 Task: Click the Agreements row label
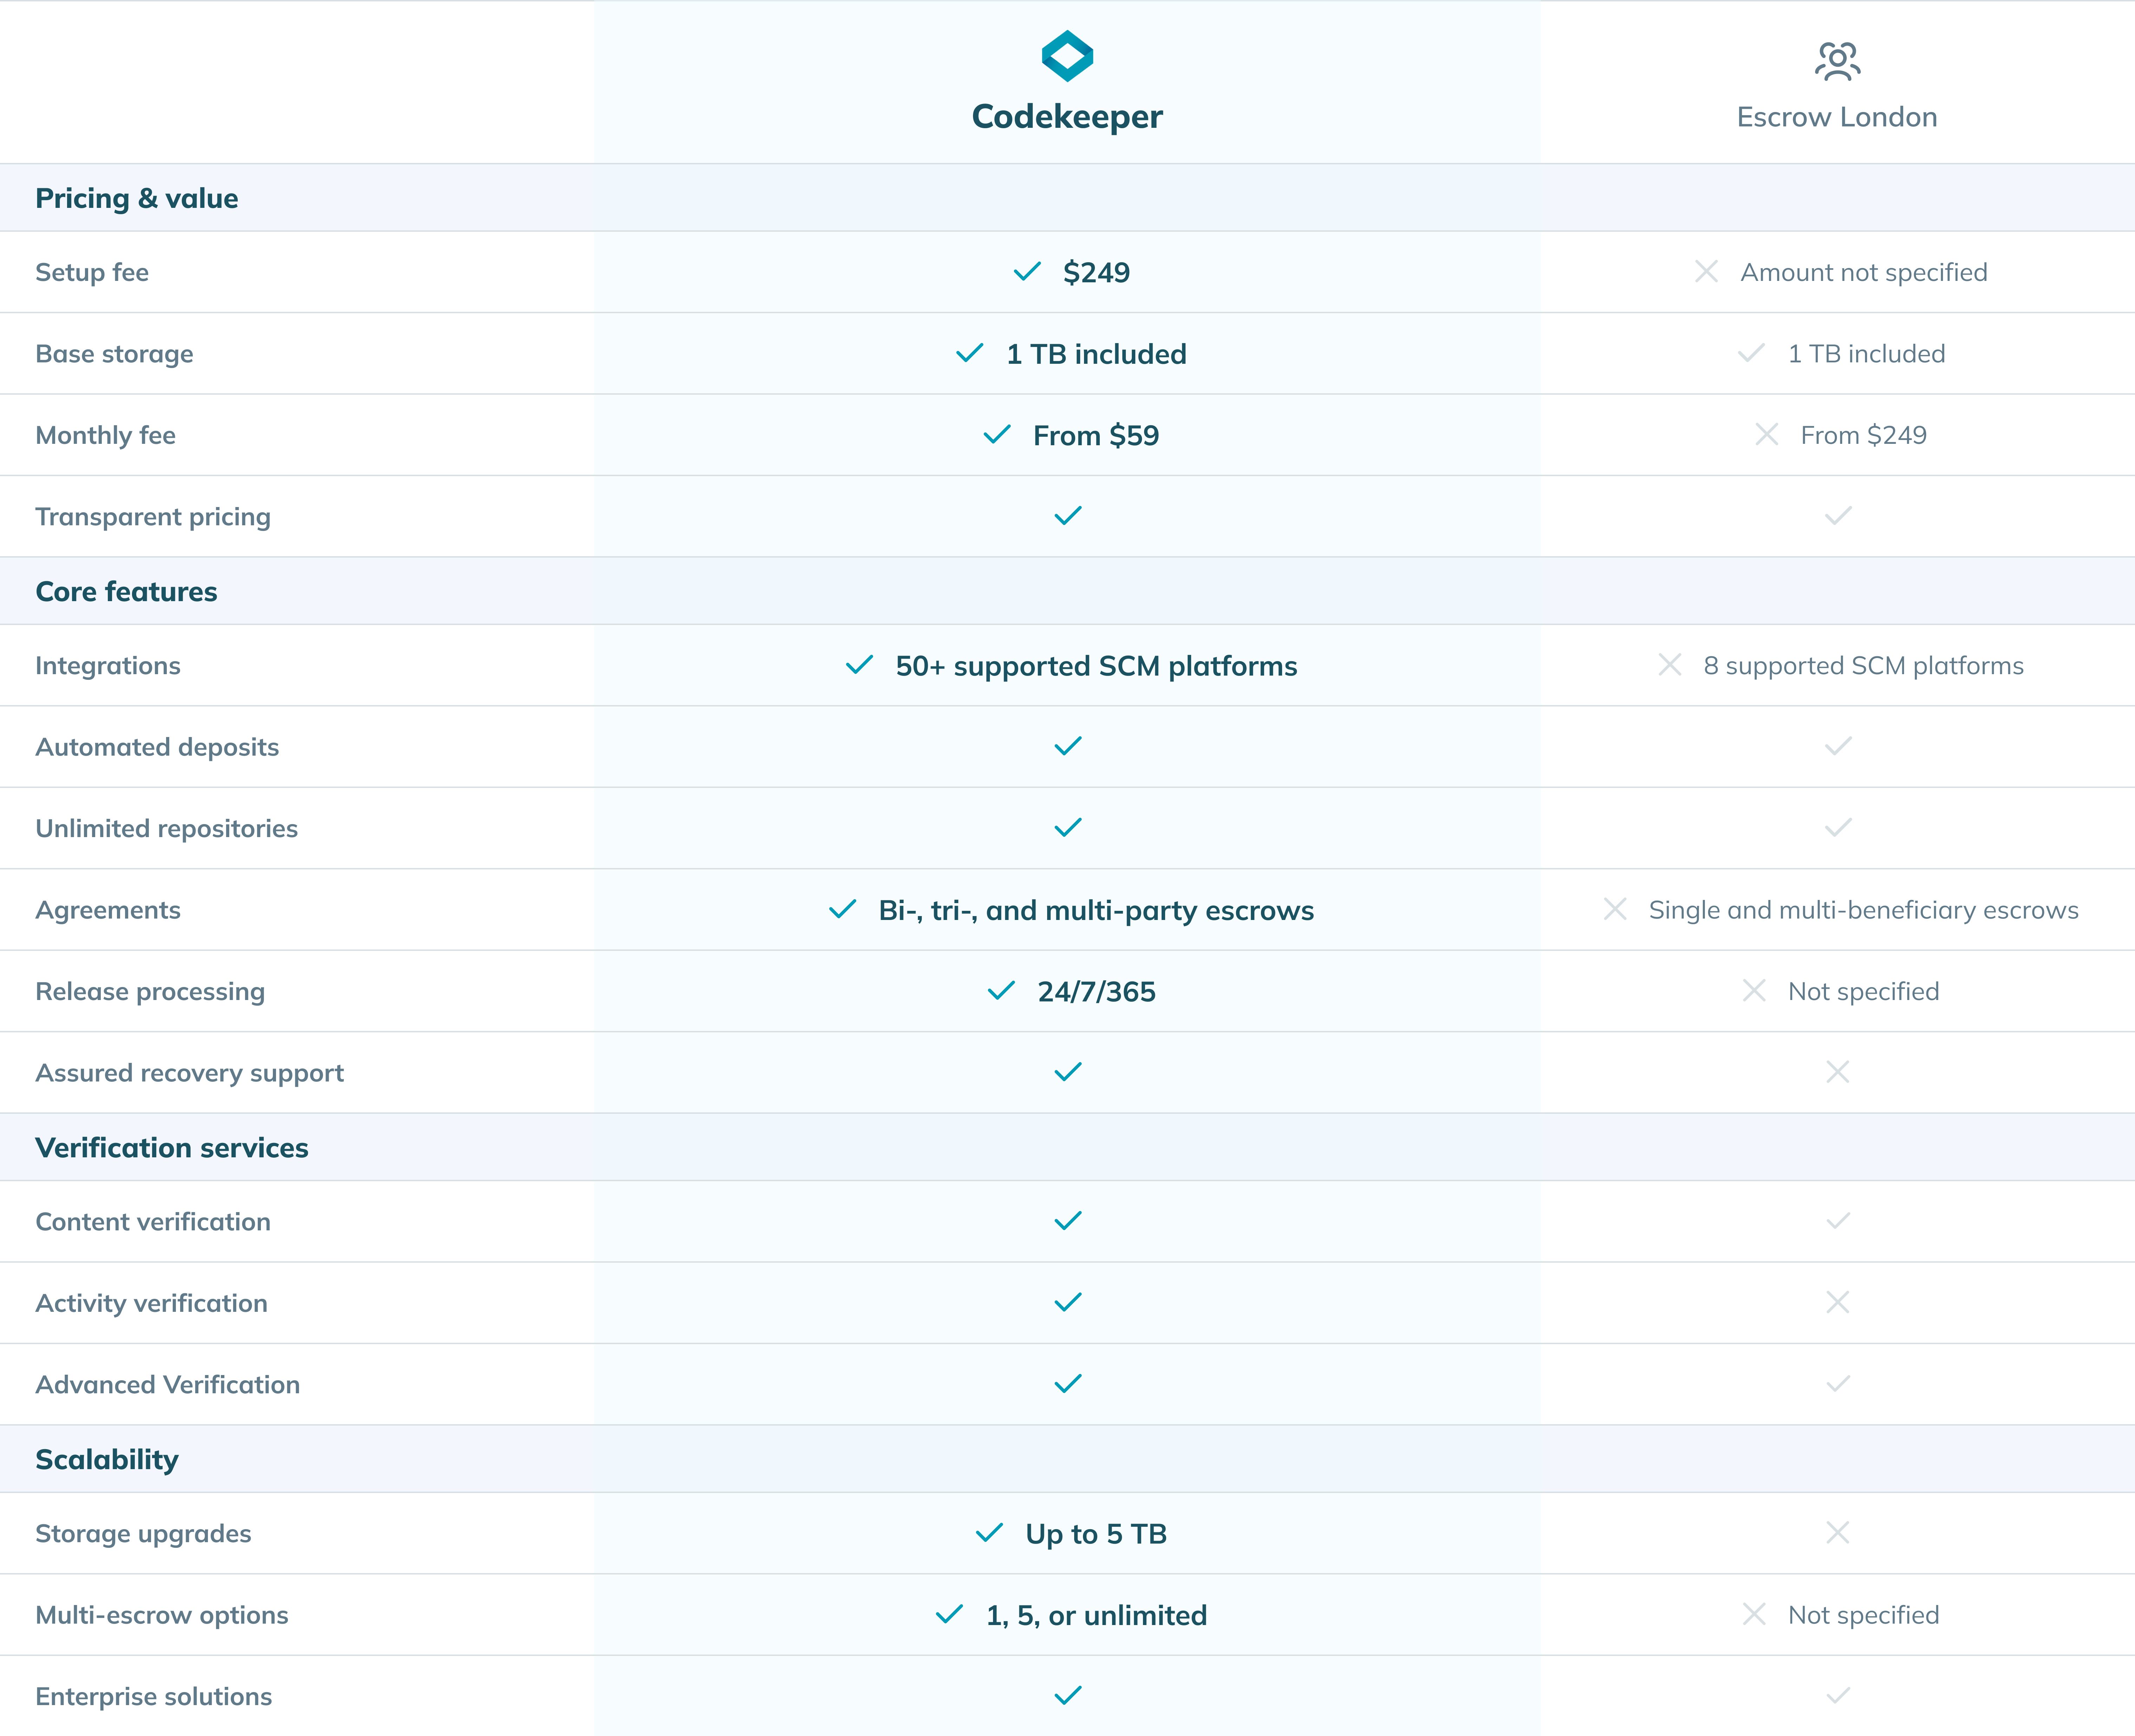tap(108, 910)
